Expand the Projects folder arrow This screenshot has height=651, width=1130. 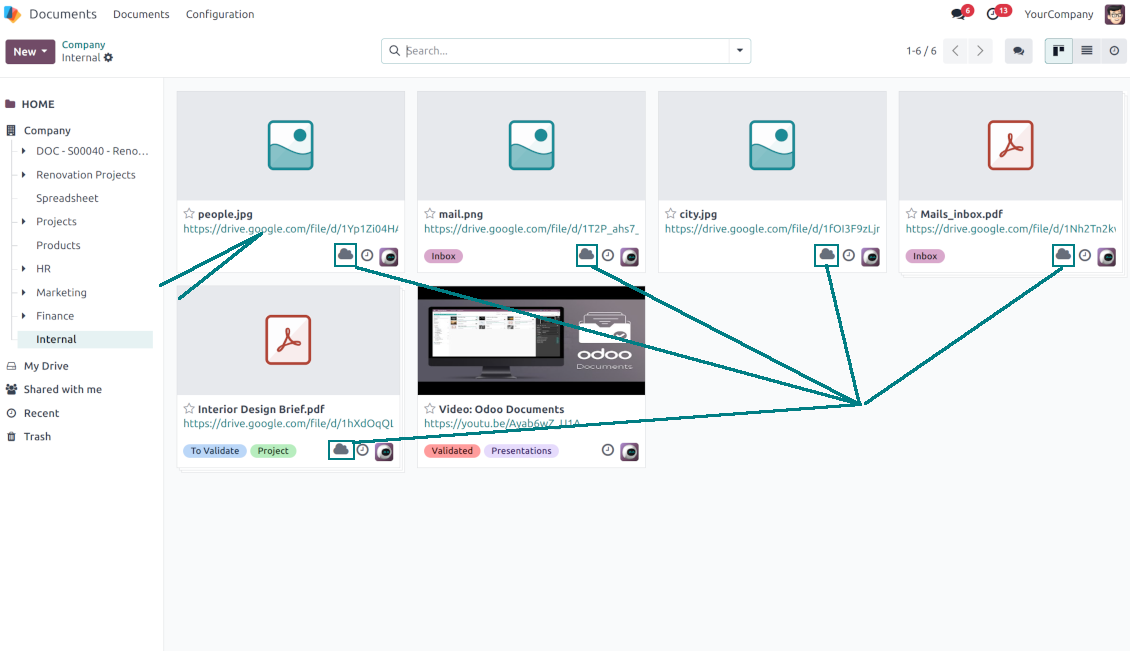pyautogui.click(x=24, y=221)
